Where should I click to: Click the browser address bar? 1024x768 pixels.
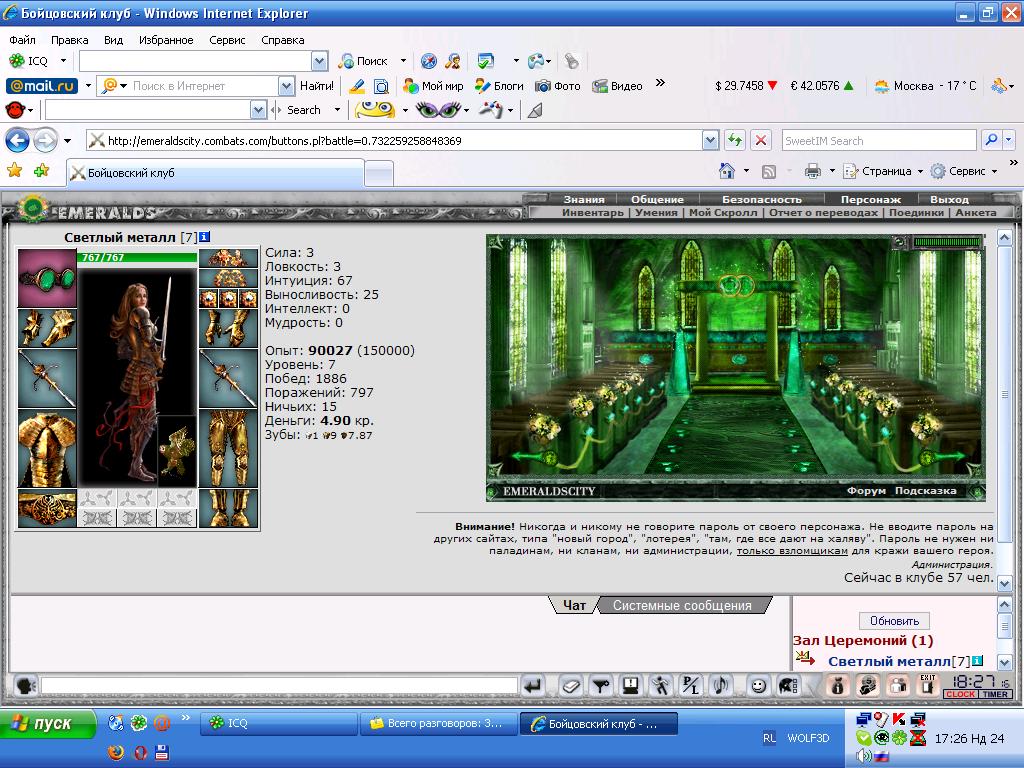[394, 140]
